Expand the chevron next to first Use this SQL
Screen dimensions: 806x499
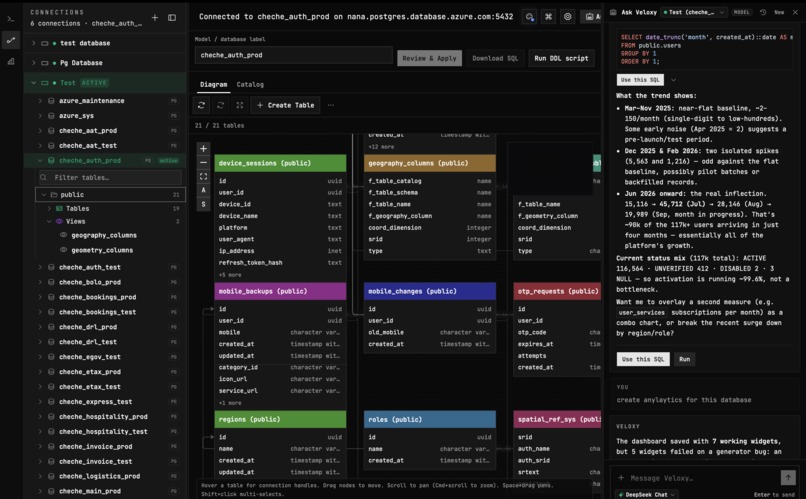[x=673, y=80]
